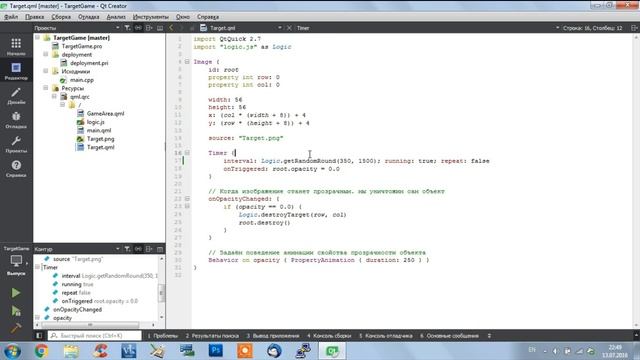Open the 4 Консоль сборки output pane
640x360 pixels.
(329, 336)
